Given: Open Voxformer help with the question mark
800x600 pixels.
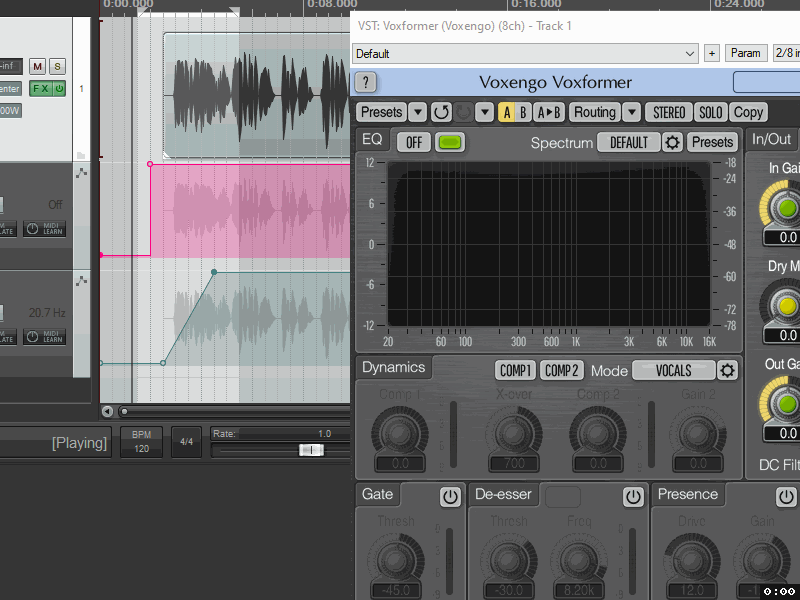Looking at the screenshot, I should coord(365,82).
